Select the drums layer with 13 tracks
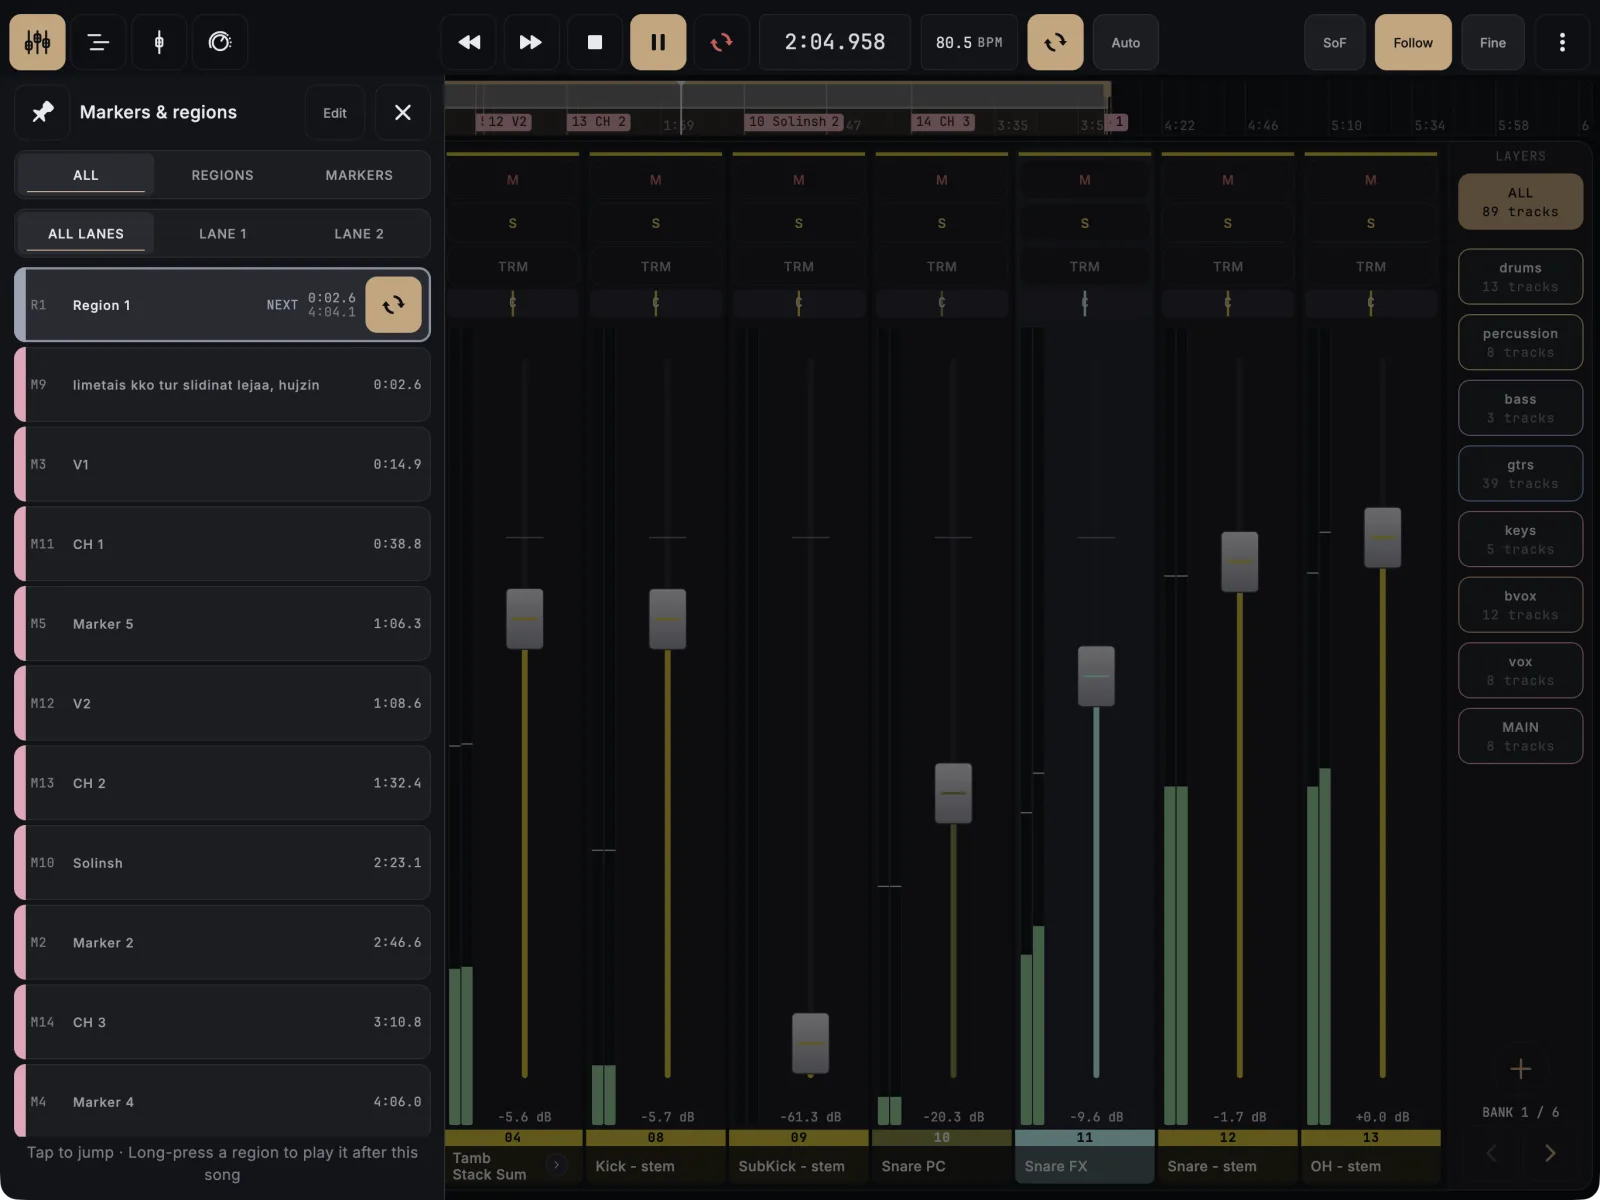This screenshot has height=1200, width=1600. [1520, 277]
